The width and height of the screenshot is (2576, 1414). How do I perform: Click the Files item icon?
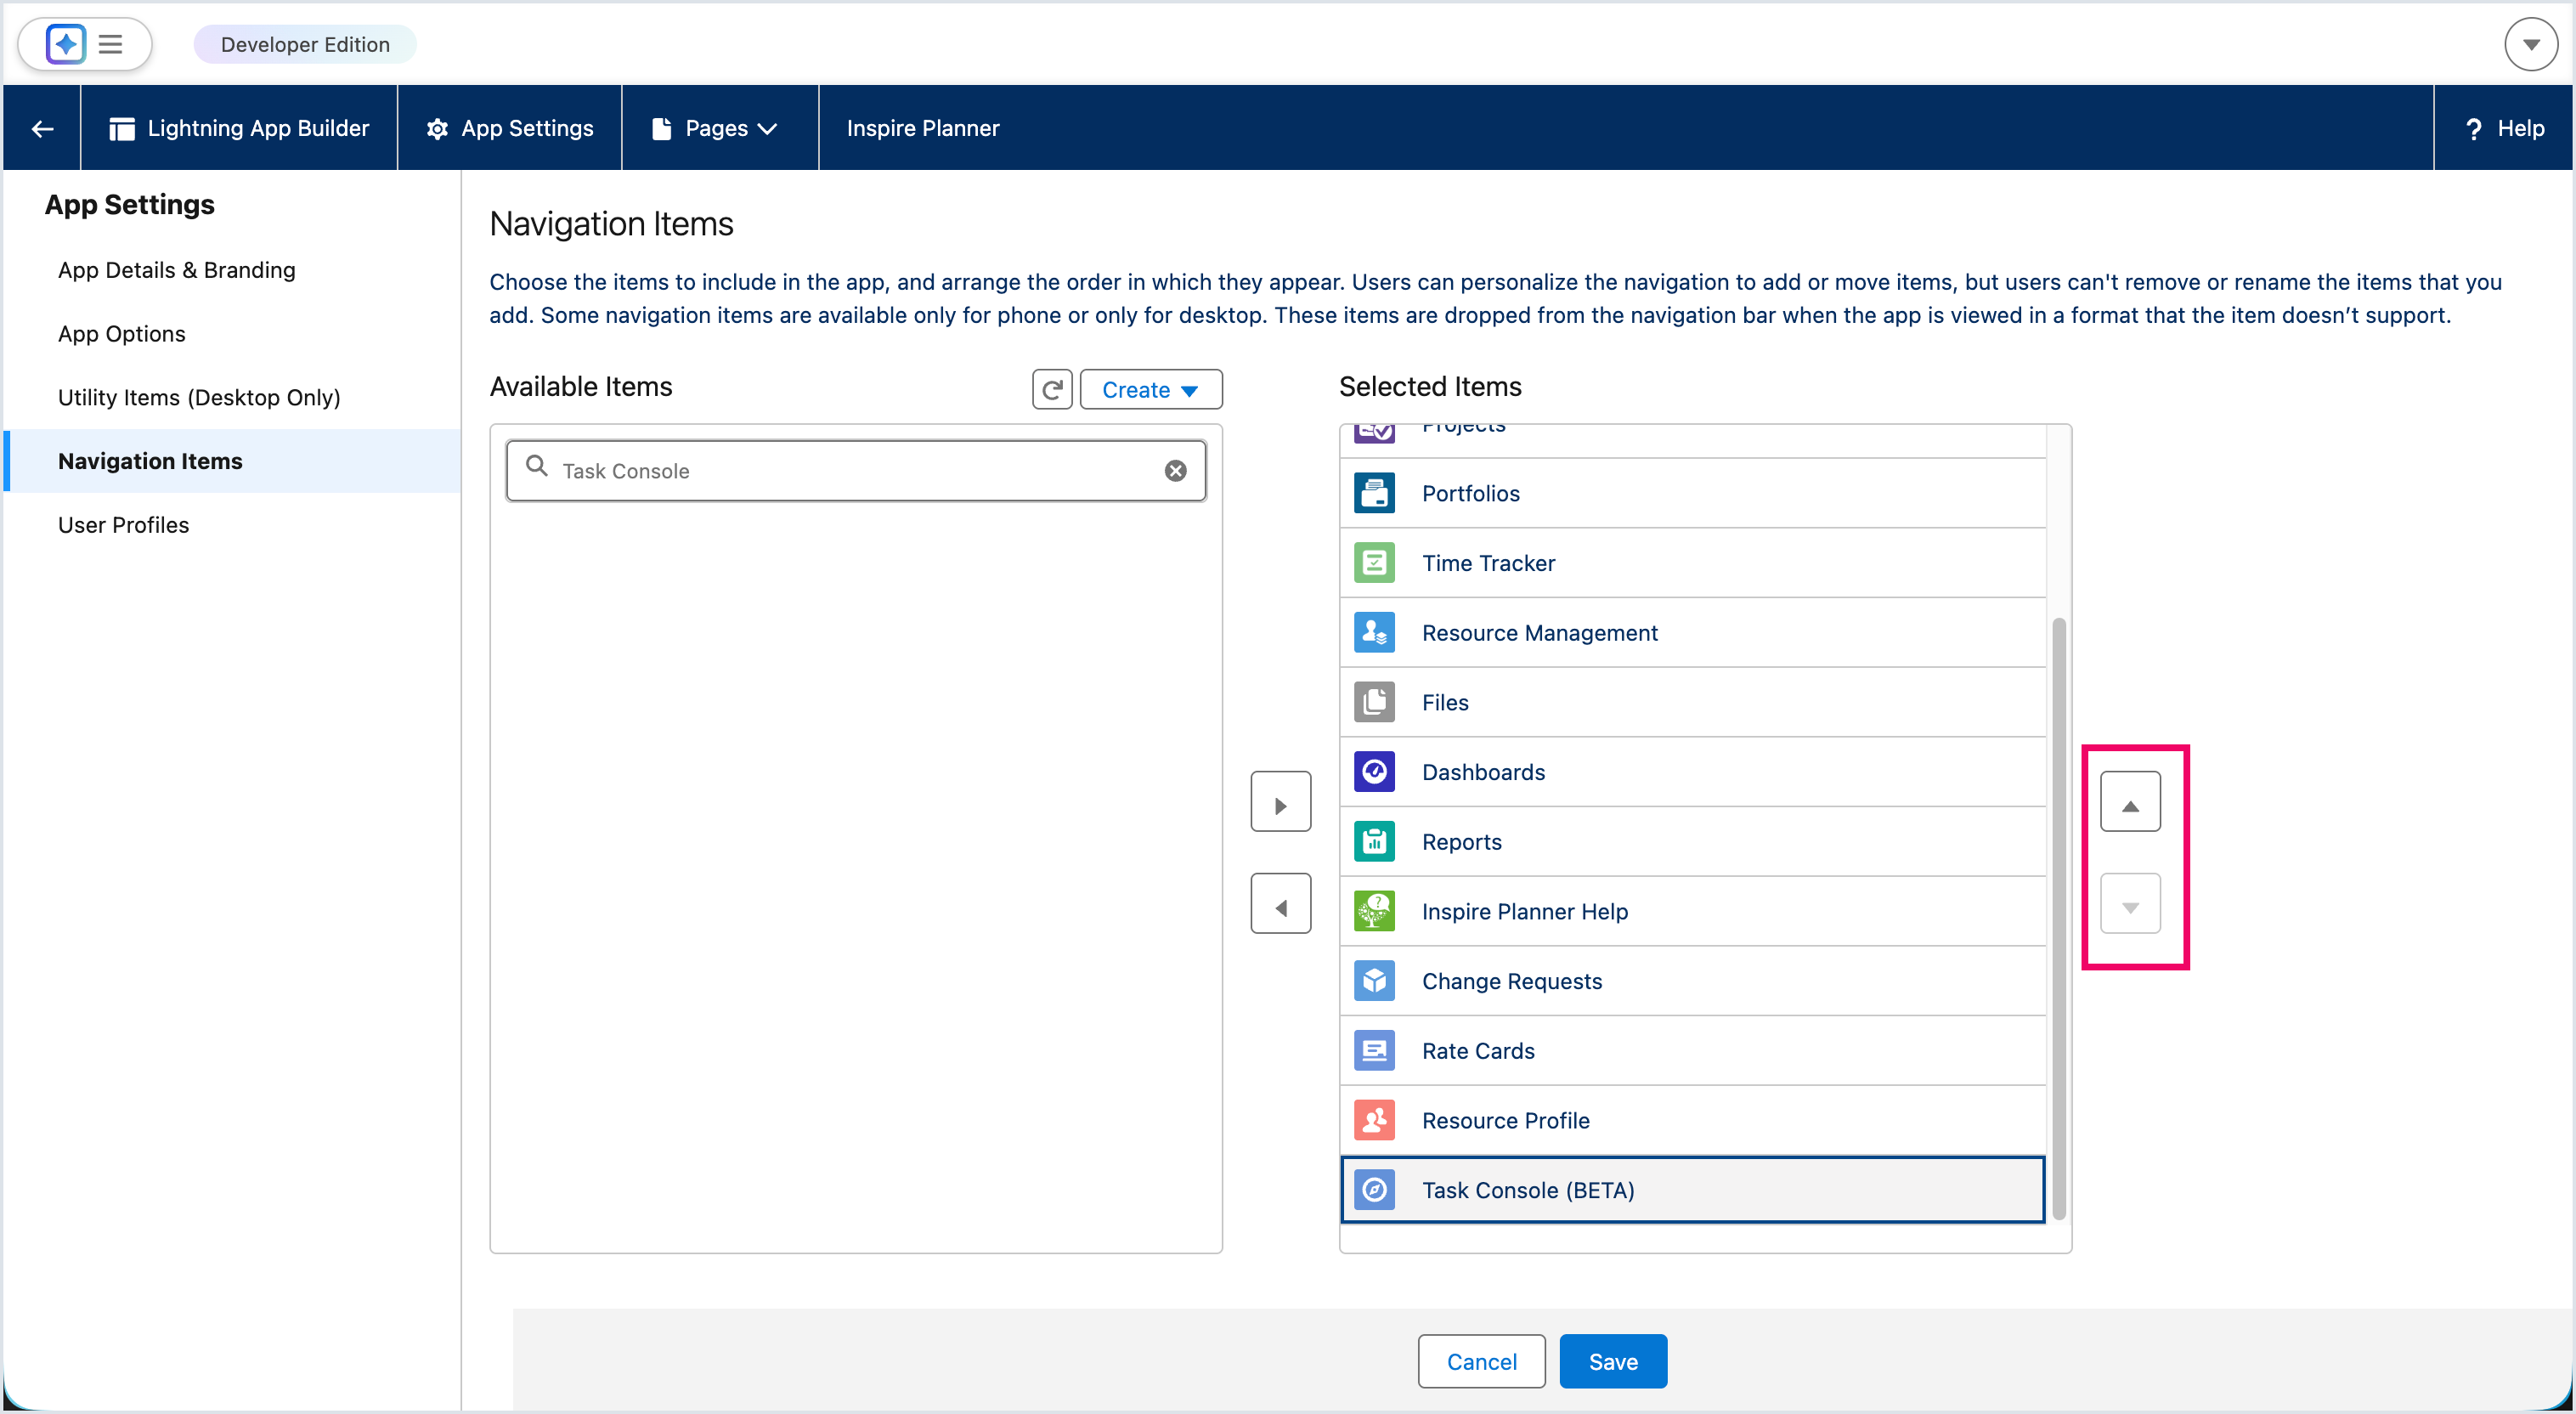click(x=1374, y=702)
